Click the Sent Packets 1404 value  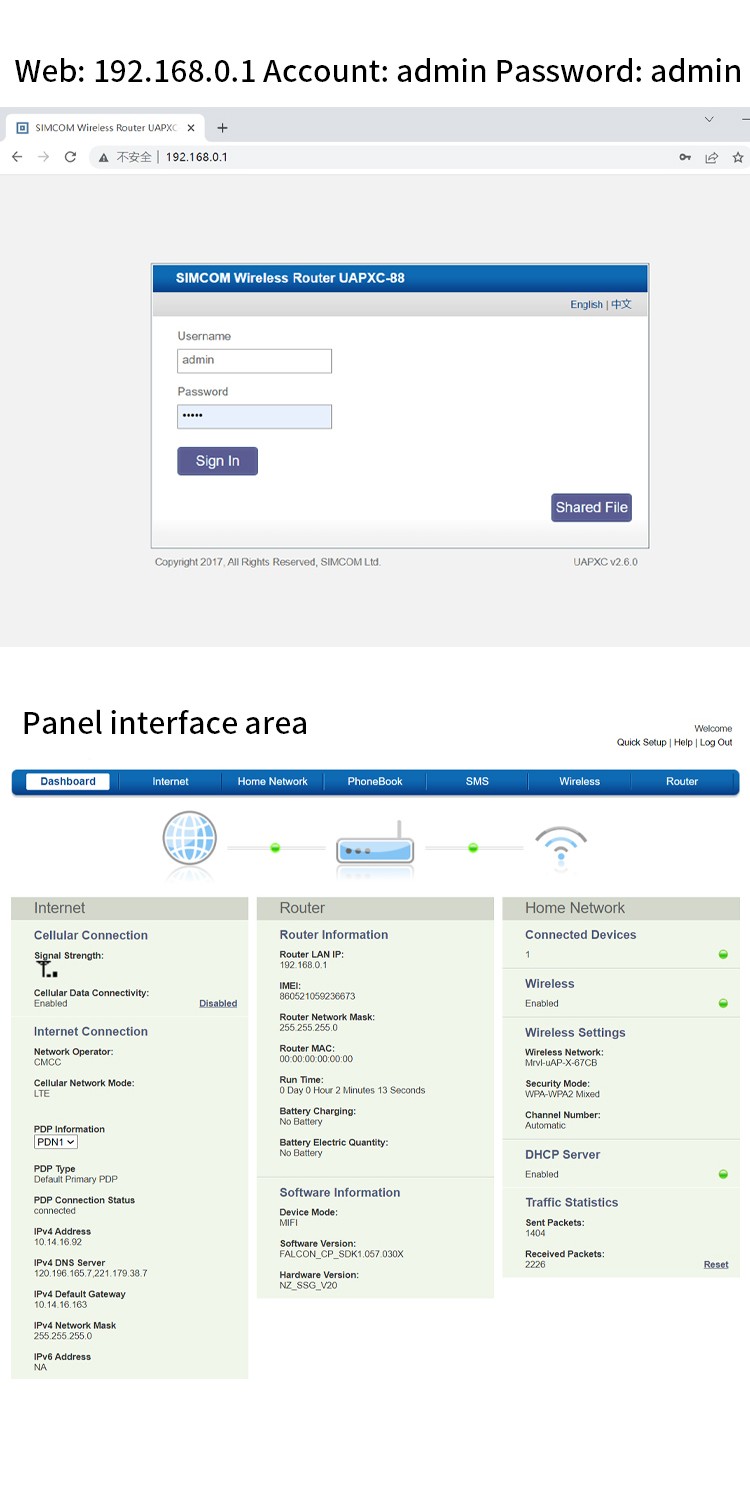tap(535, 1234)
